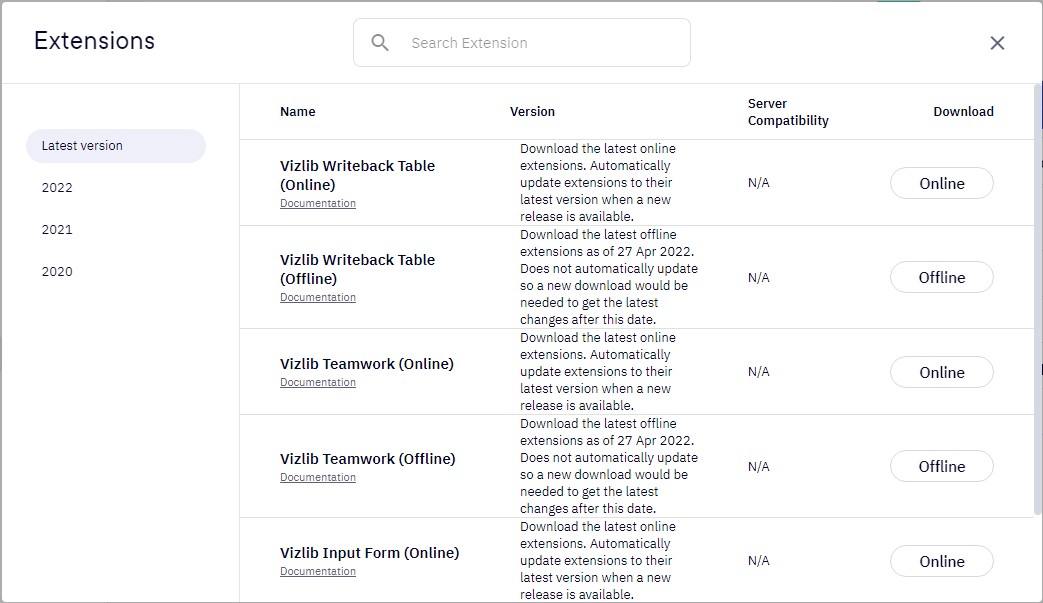The width and height of the screenshot is (1043, 603).
Task: Select the Latest version tab
Action: tap(116, 146)
